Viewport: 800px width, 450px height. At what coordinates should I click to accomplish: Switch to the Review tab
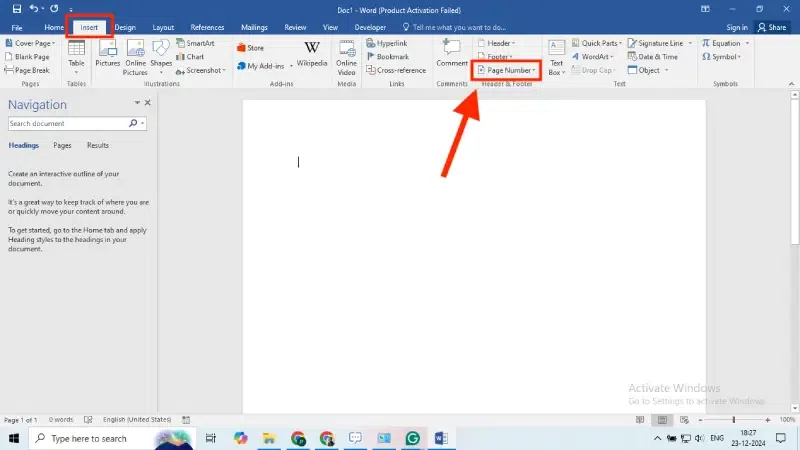[295, 28]
